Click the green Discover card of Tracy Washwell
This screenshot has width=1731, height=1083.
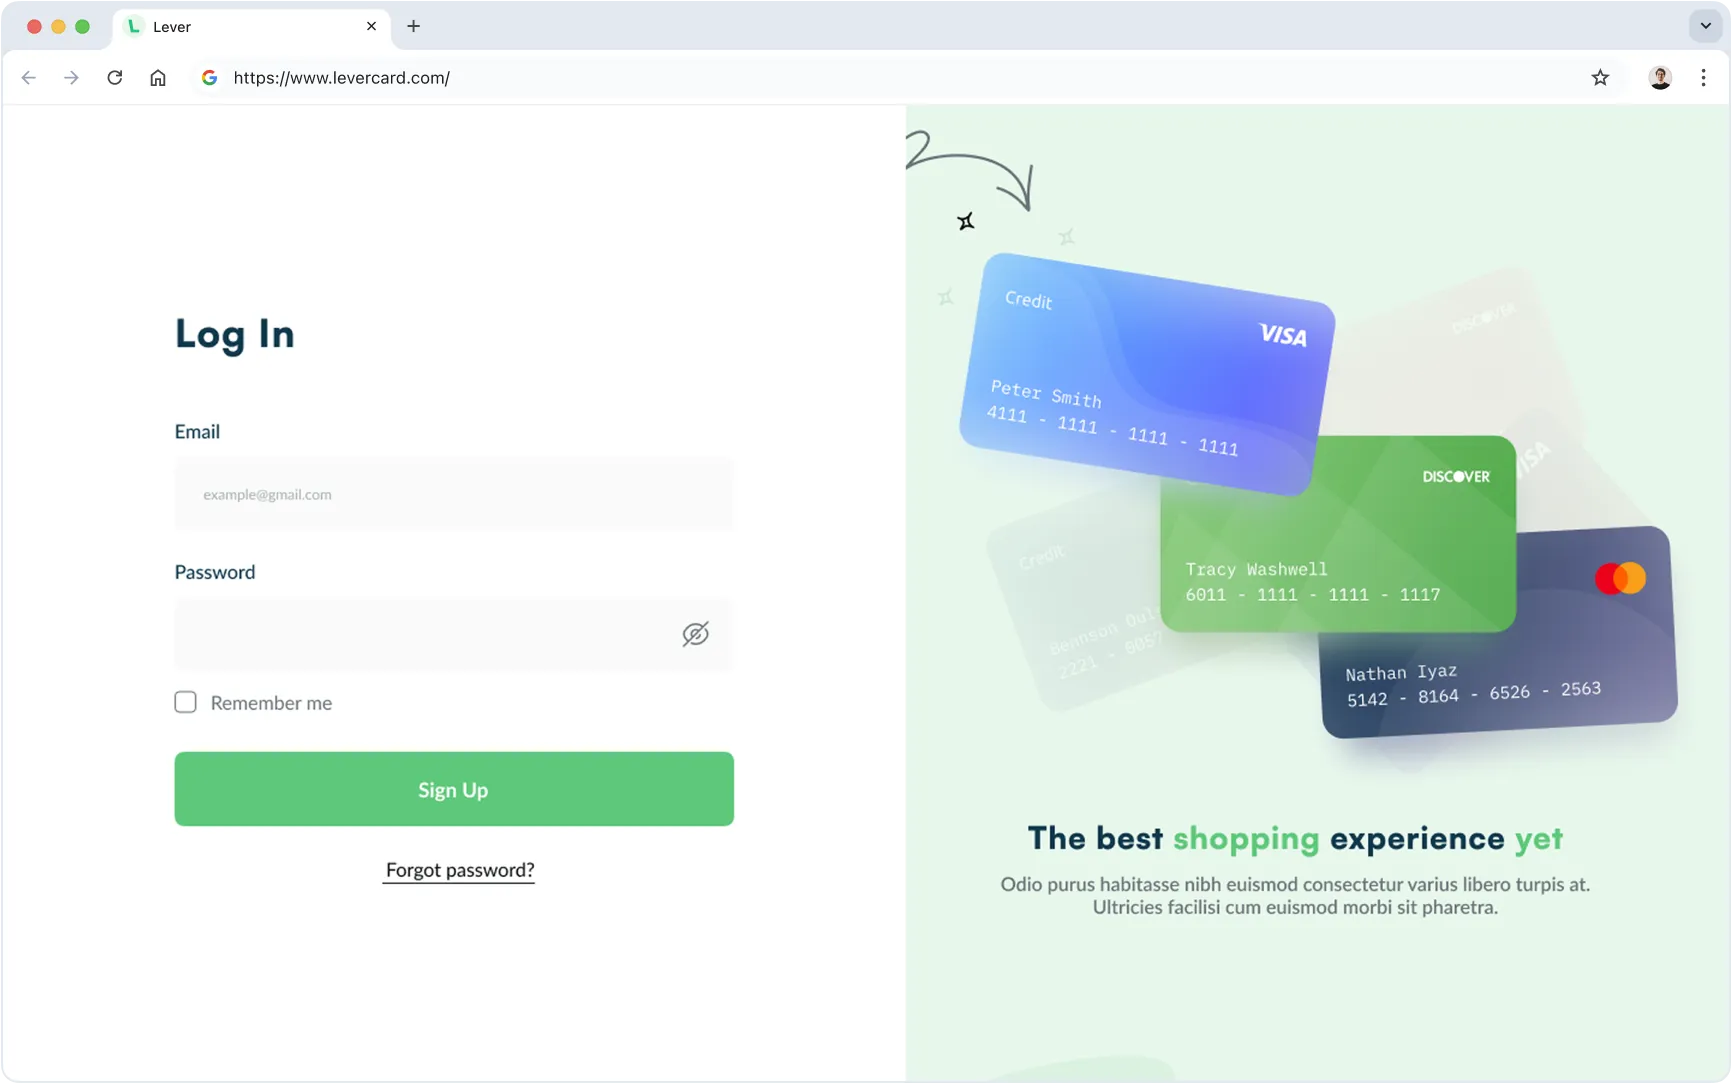tap(1338, 534)
